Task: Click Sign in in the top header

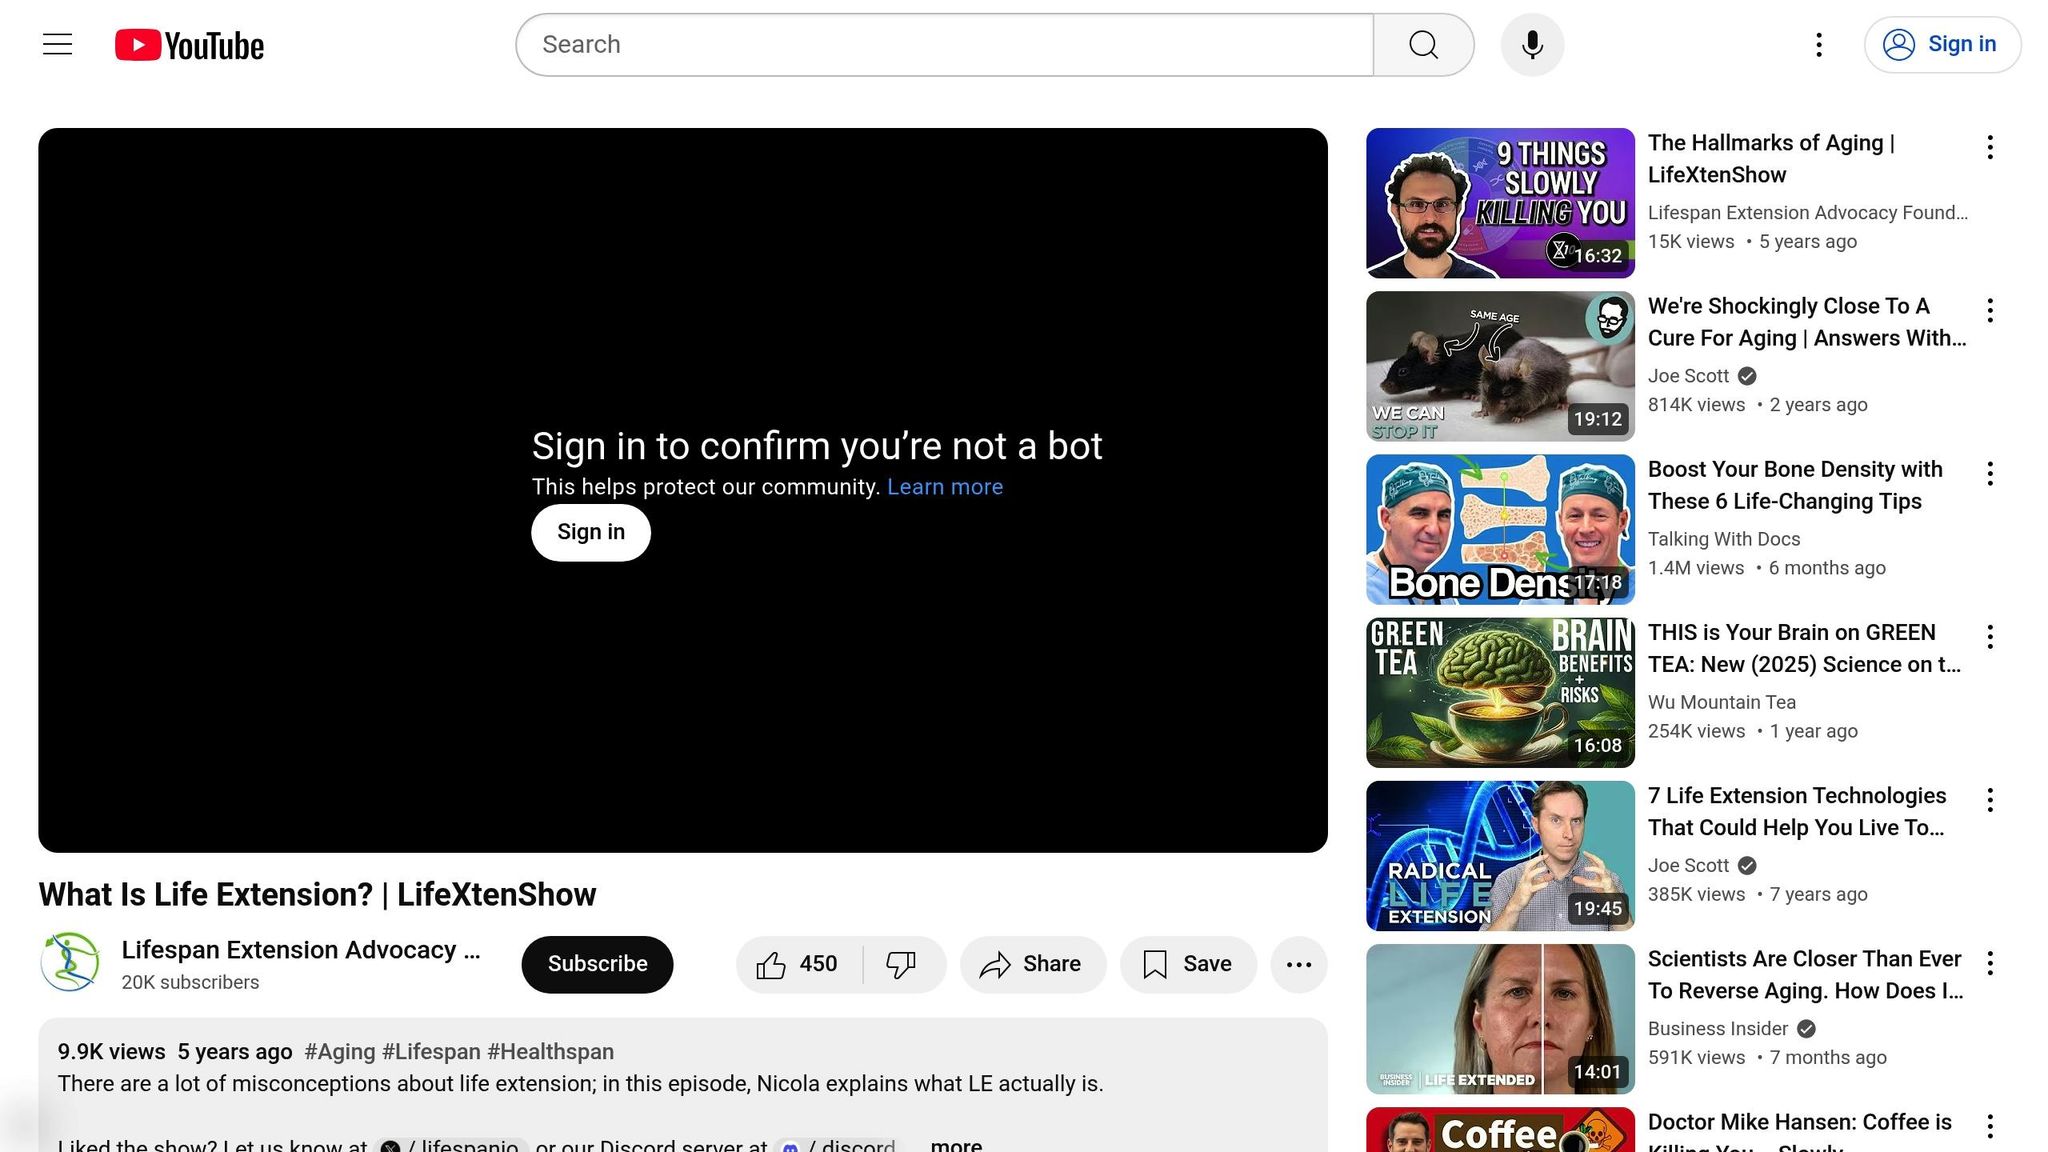Action: [1942, 45]
